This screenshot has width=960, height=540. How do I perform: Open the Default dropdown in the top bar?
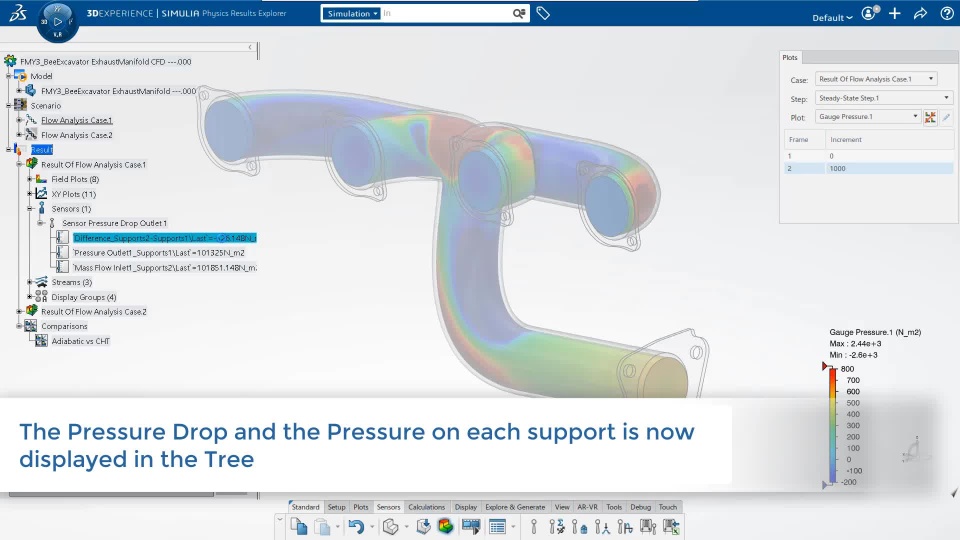[x=832, y=18]
